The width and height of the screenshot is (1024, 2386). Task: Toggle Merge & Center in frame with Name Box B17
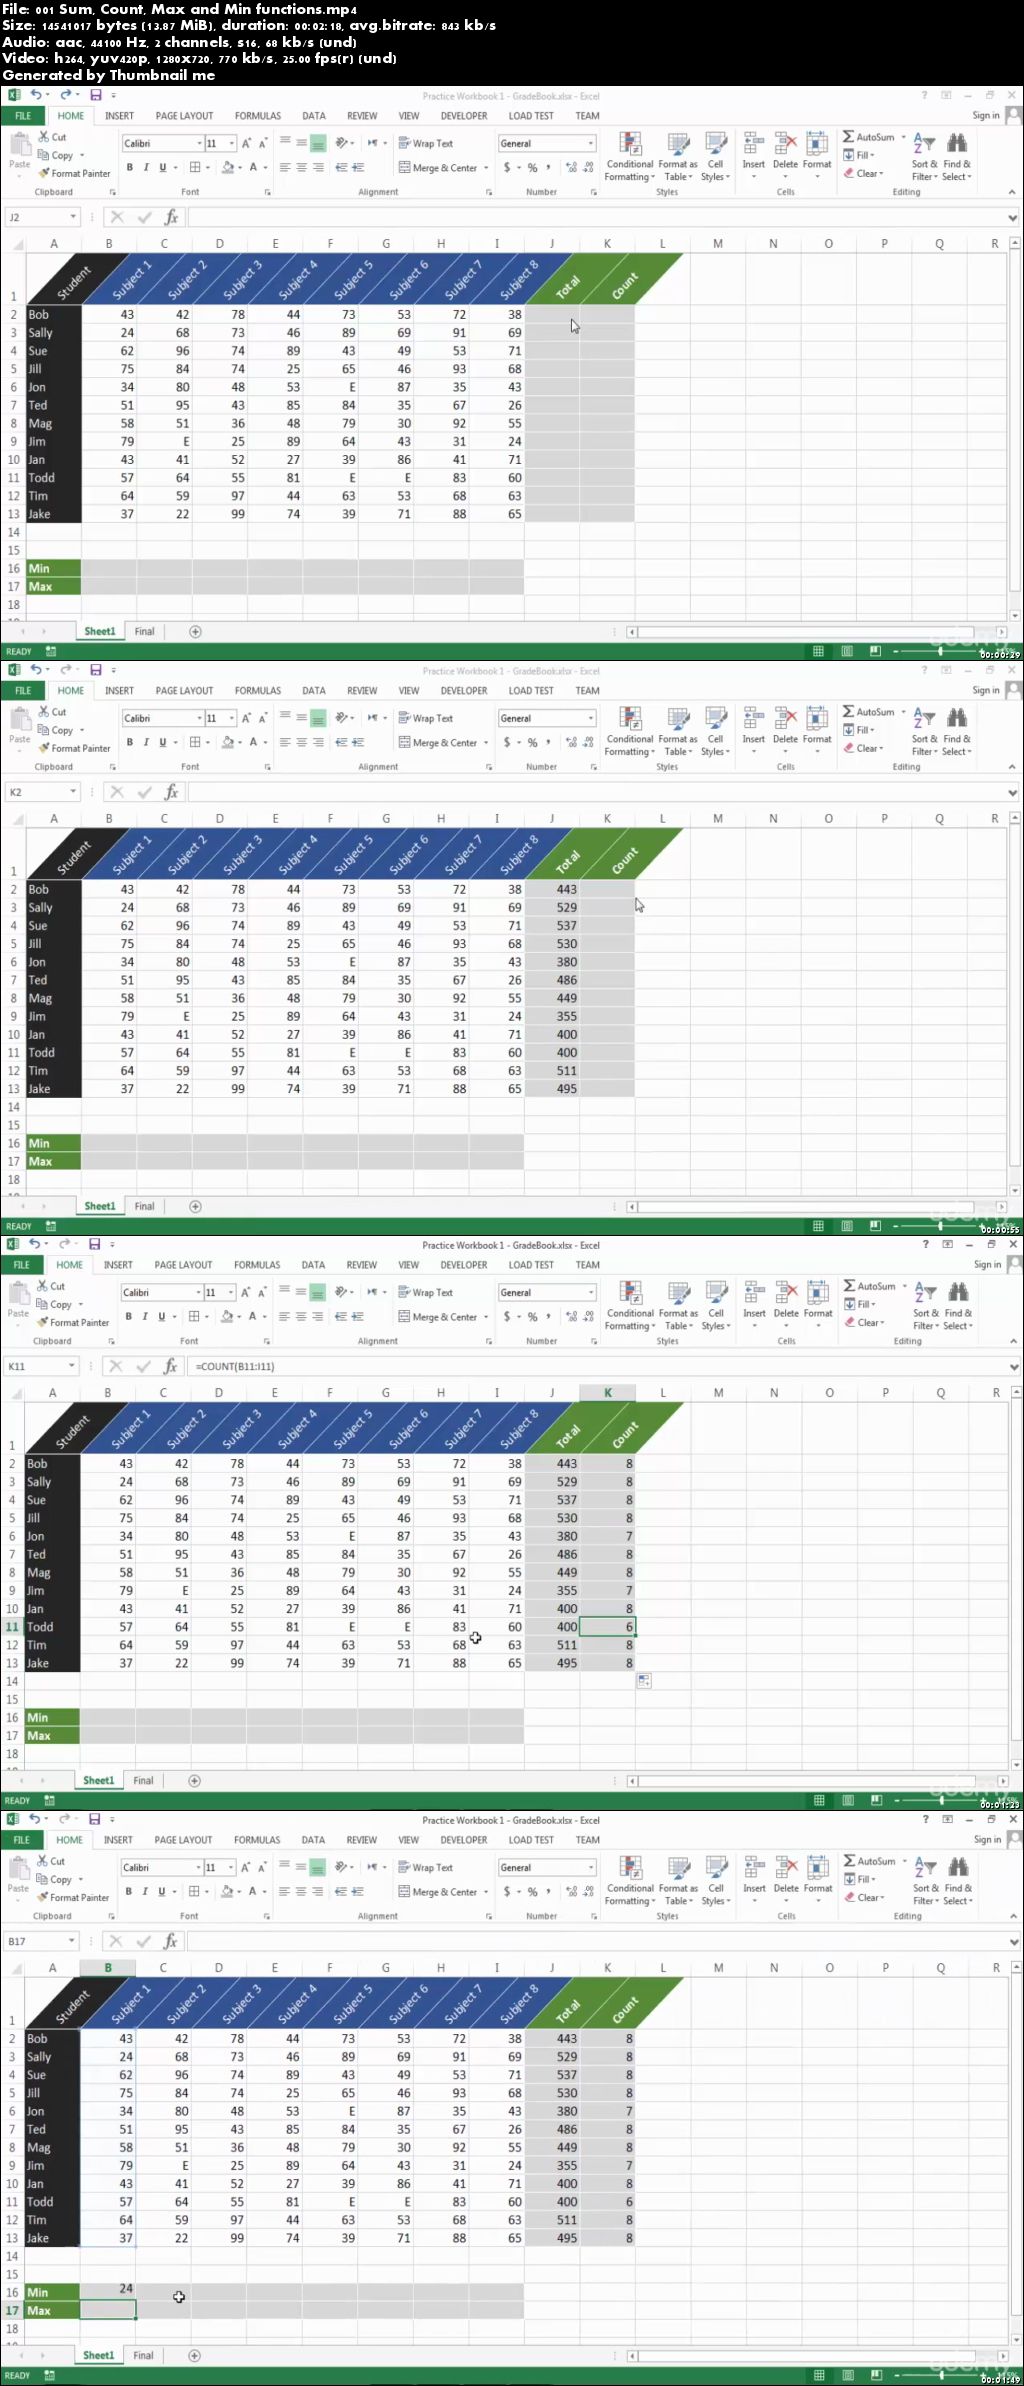438,1892
